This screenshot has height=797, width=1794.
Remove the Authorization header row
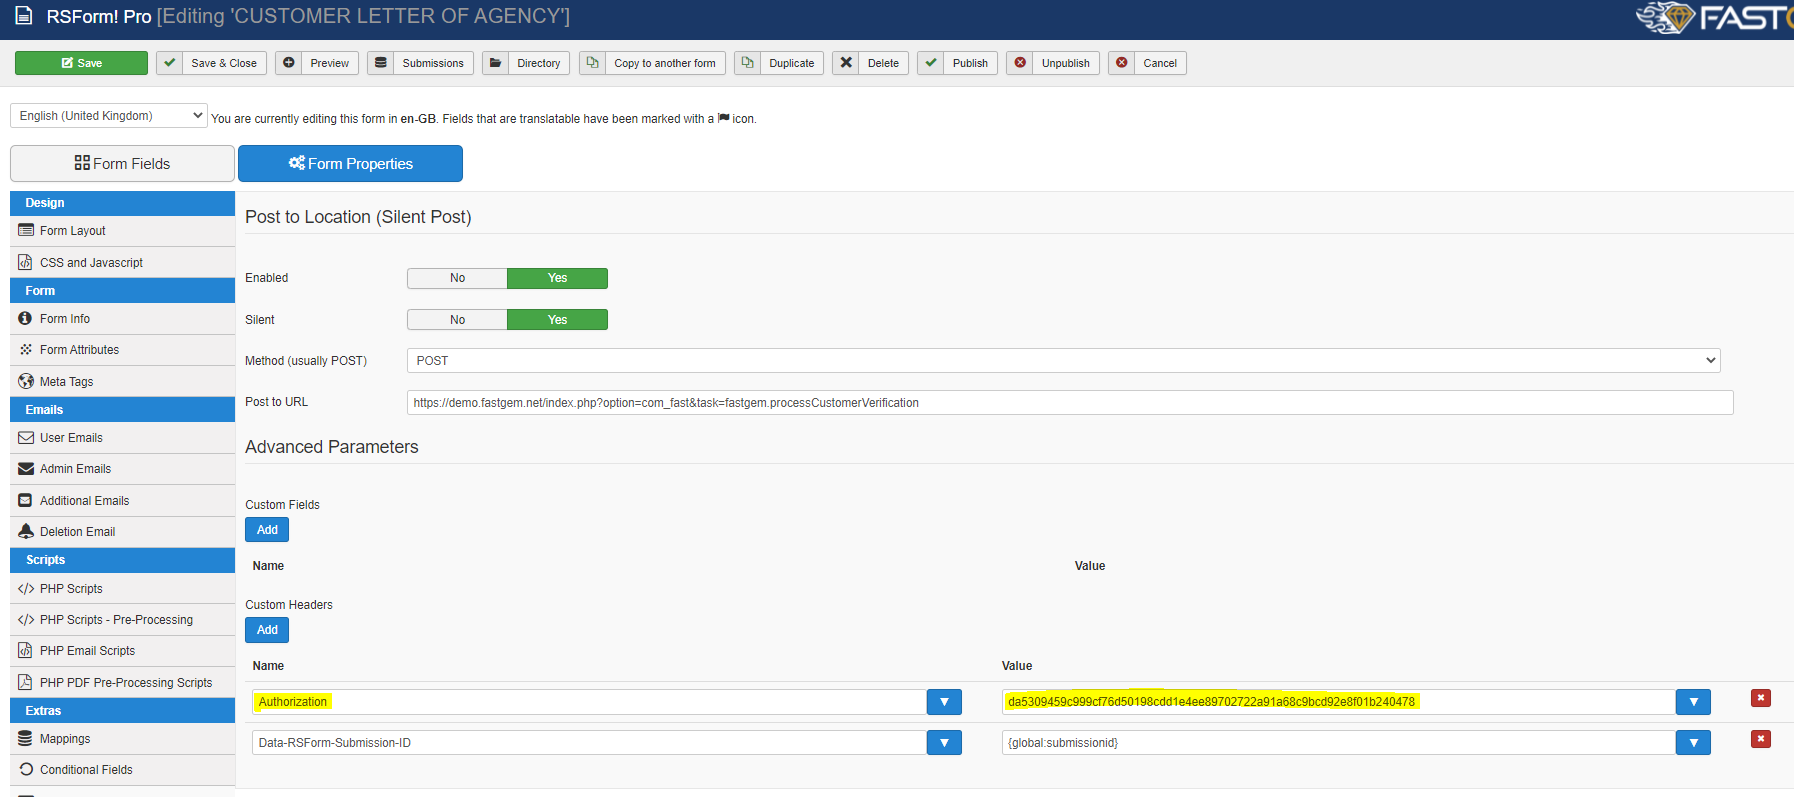pyautogui.click(x=1761, y=698)
